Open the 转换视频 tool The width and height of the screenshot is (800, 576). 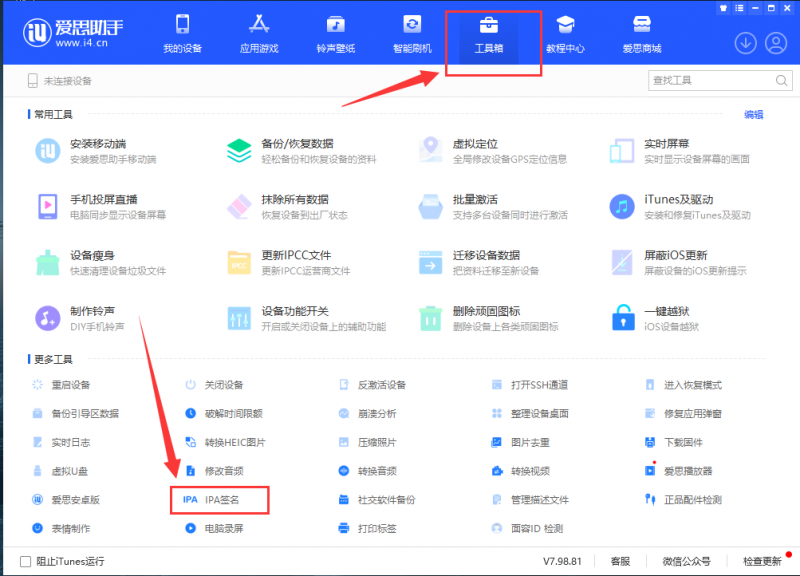pos(520,471)
